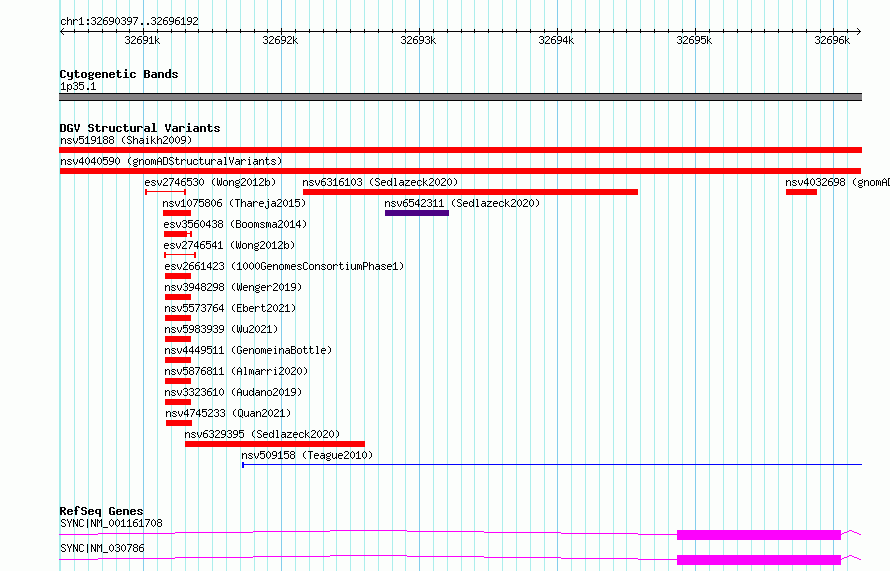Click the nsv6316103 (Sedlazeck2020) label

pyautogui.click(x=380, y=182)
